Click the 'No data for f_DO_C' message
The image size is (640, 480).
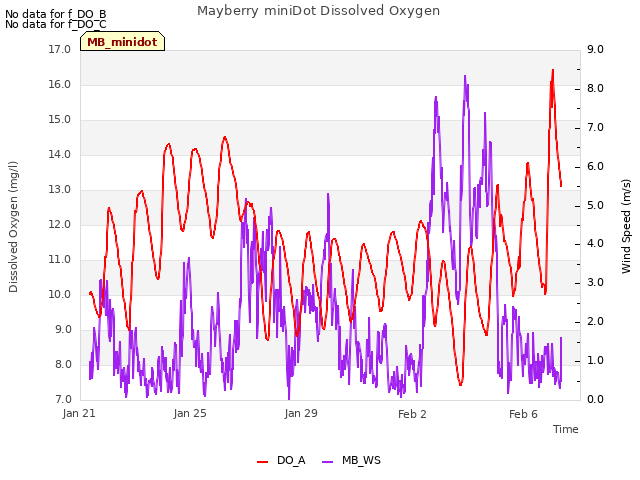point(56,24)
